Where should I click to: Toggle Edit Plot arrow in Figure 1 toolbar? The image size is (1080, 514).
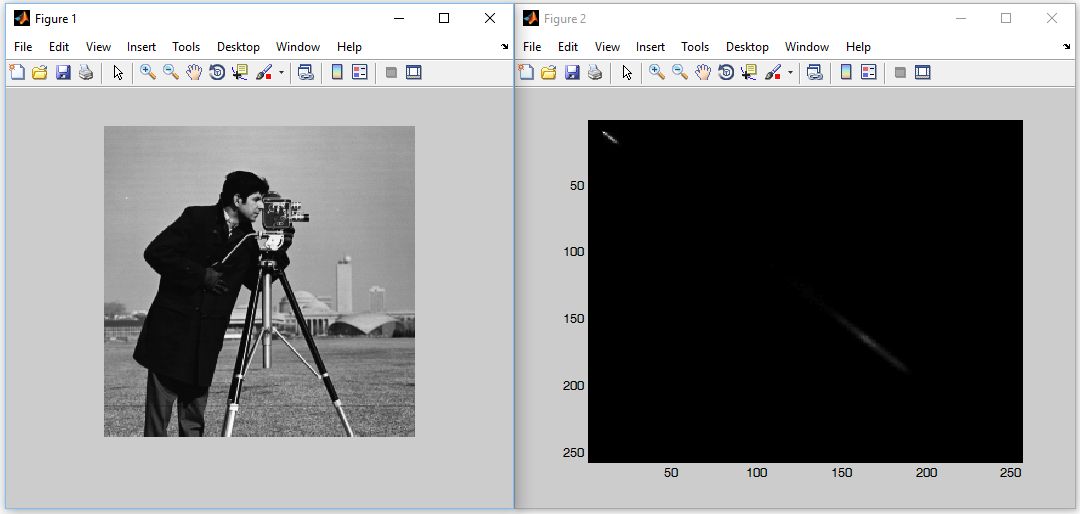coord(118,72)
